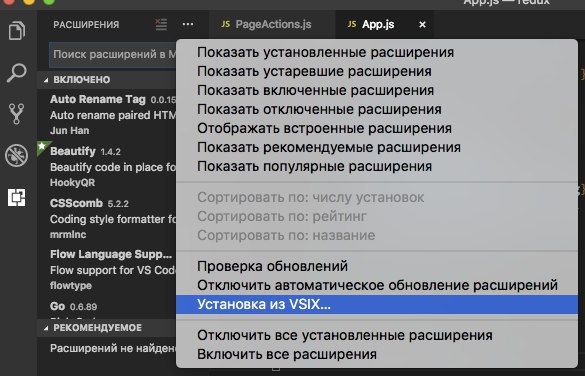
Task: Click the HookyQR publisher name
Action: click(72, 183)
